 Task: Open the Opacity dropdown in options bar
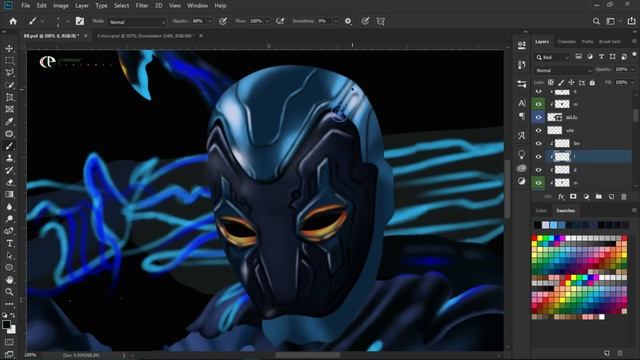pyautogui.click(x=210, y=21)
